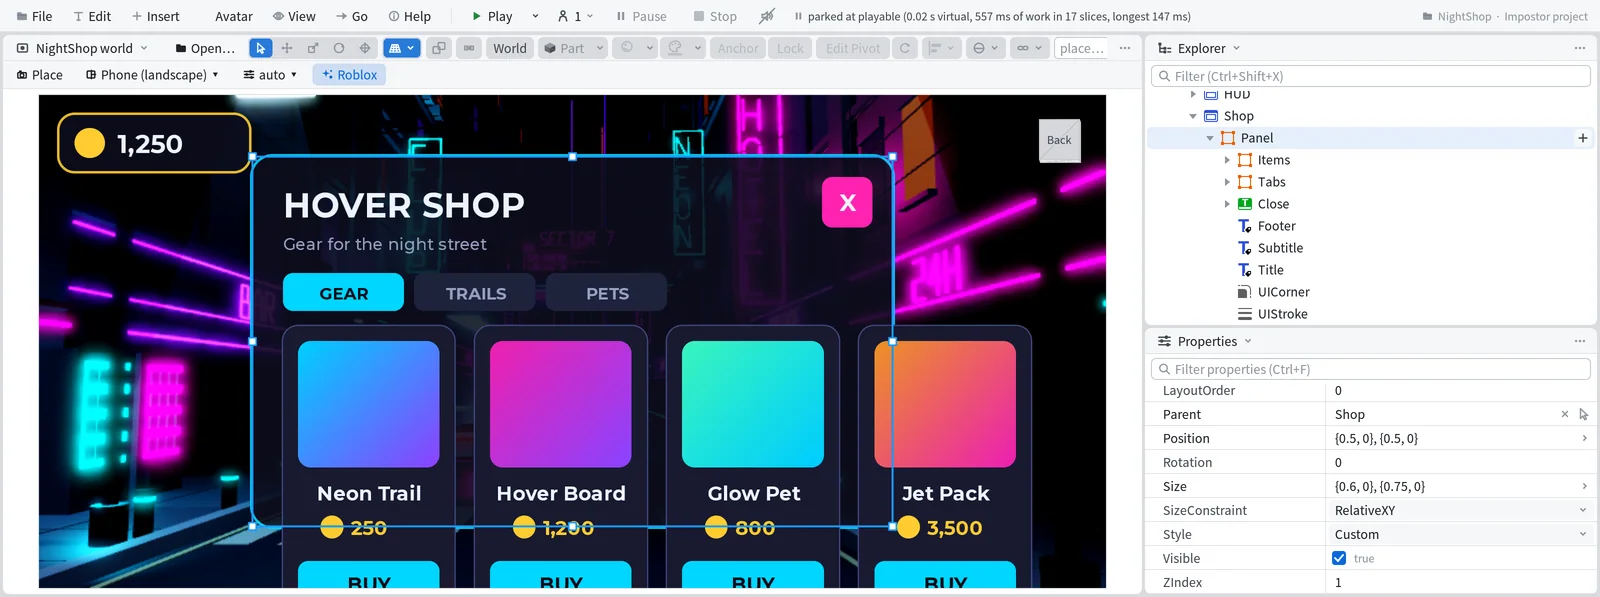Click the pink X close button in shop
1600x597 pixels.
point(847,203)
